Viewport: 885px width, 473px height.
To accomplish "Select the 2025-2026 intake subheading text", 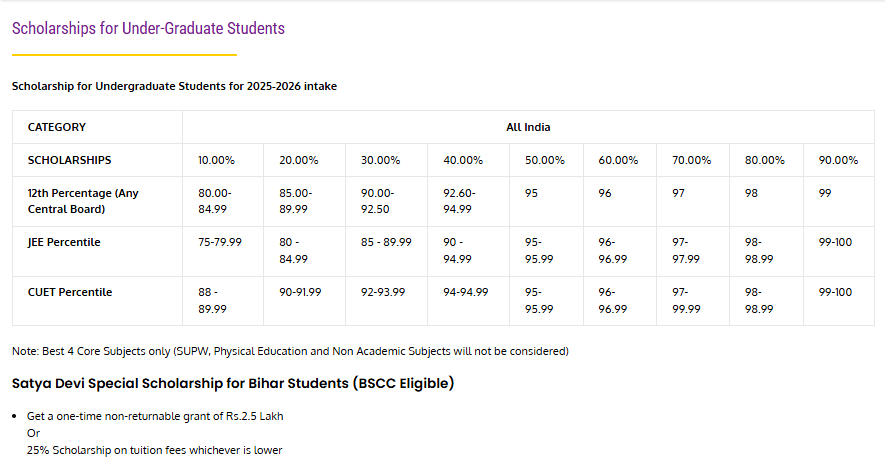I will click(174, 86).
